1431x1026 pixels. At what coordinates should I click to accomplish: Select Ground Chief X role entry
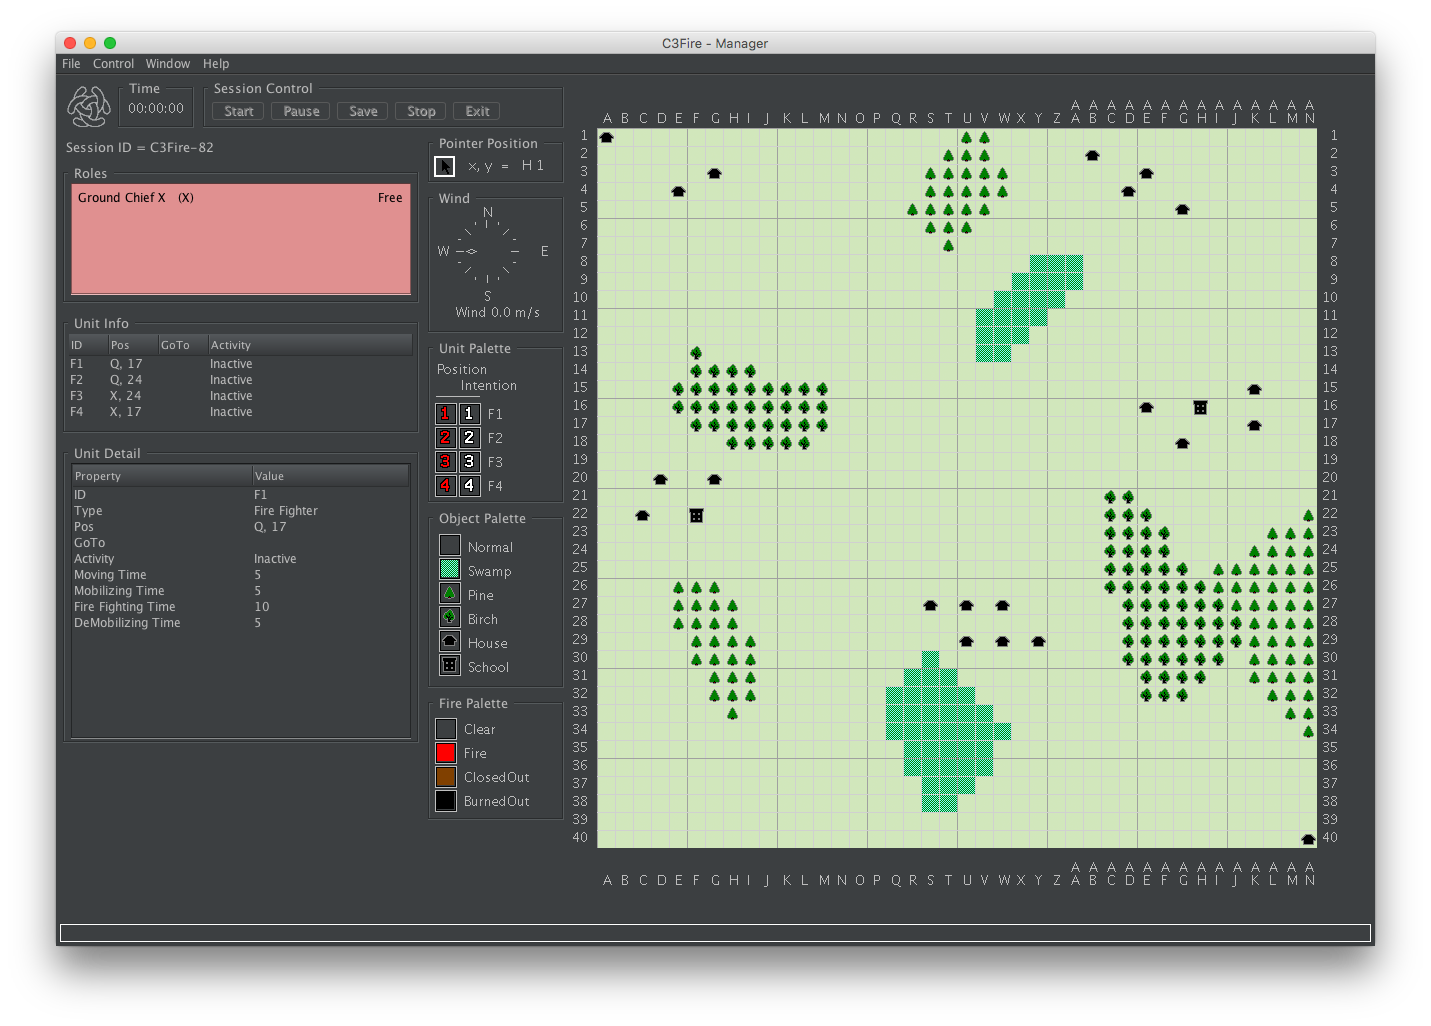[x=241, y=198]
